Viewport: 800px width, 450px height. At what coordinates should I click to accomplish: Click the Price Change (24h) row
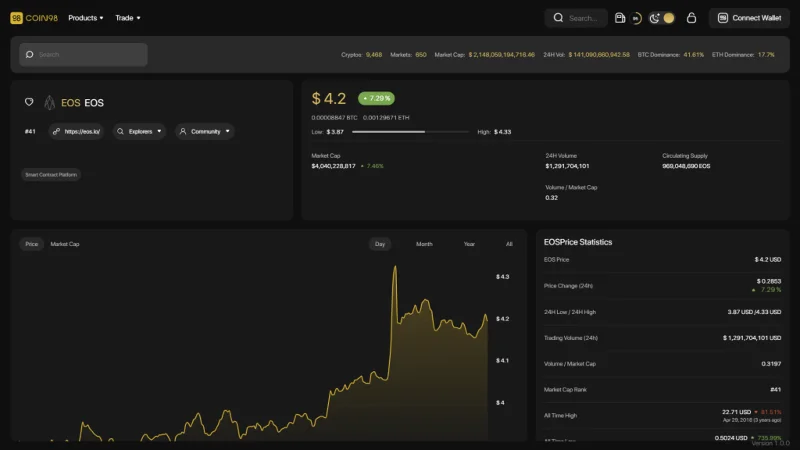pyautogui.click(x=662, y=286)
